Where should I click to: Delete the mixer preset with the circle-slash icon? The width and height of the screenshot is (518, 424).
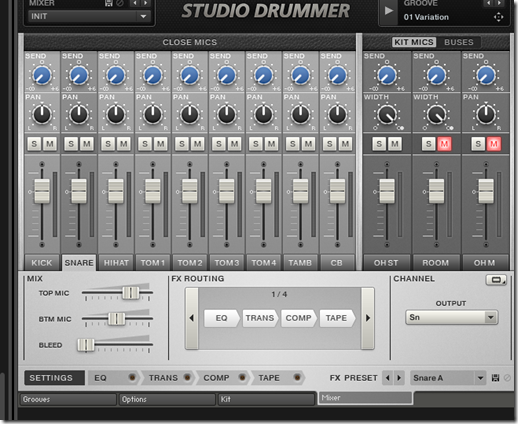(x=120, y=3)
